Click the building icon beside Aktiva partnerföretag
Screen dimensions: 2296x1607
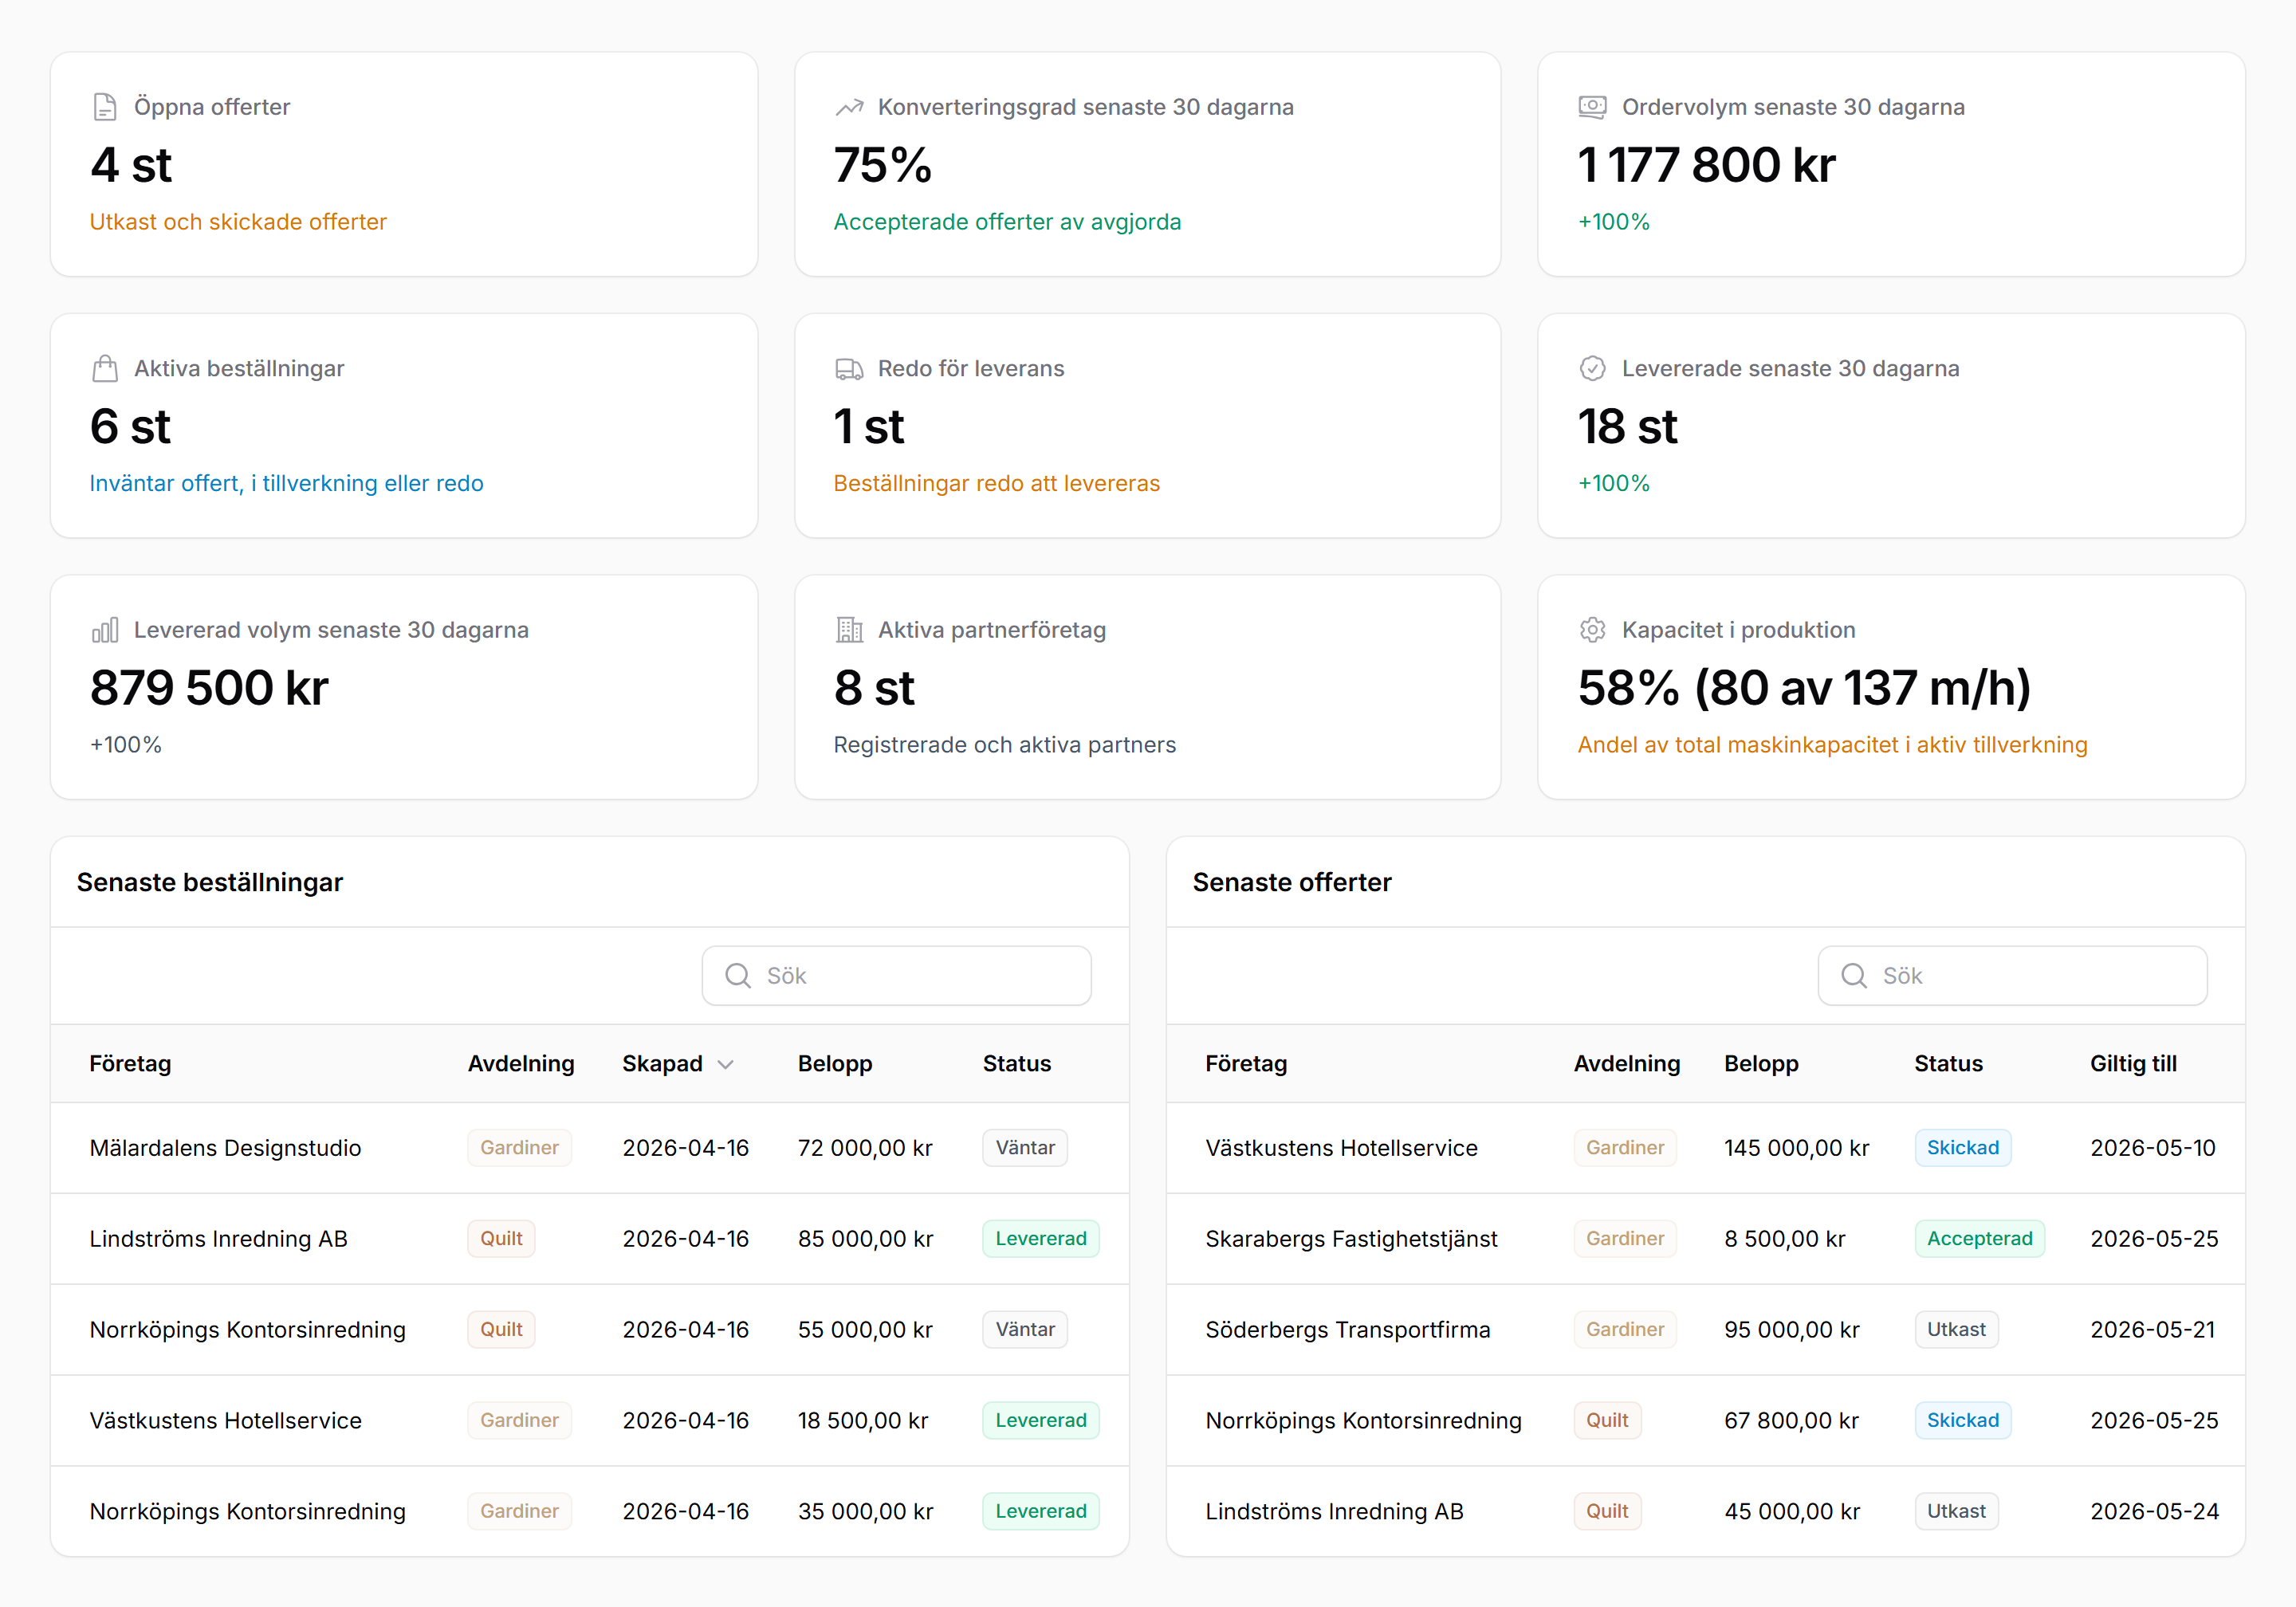point(849,629)
